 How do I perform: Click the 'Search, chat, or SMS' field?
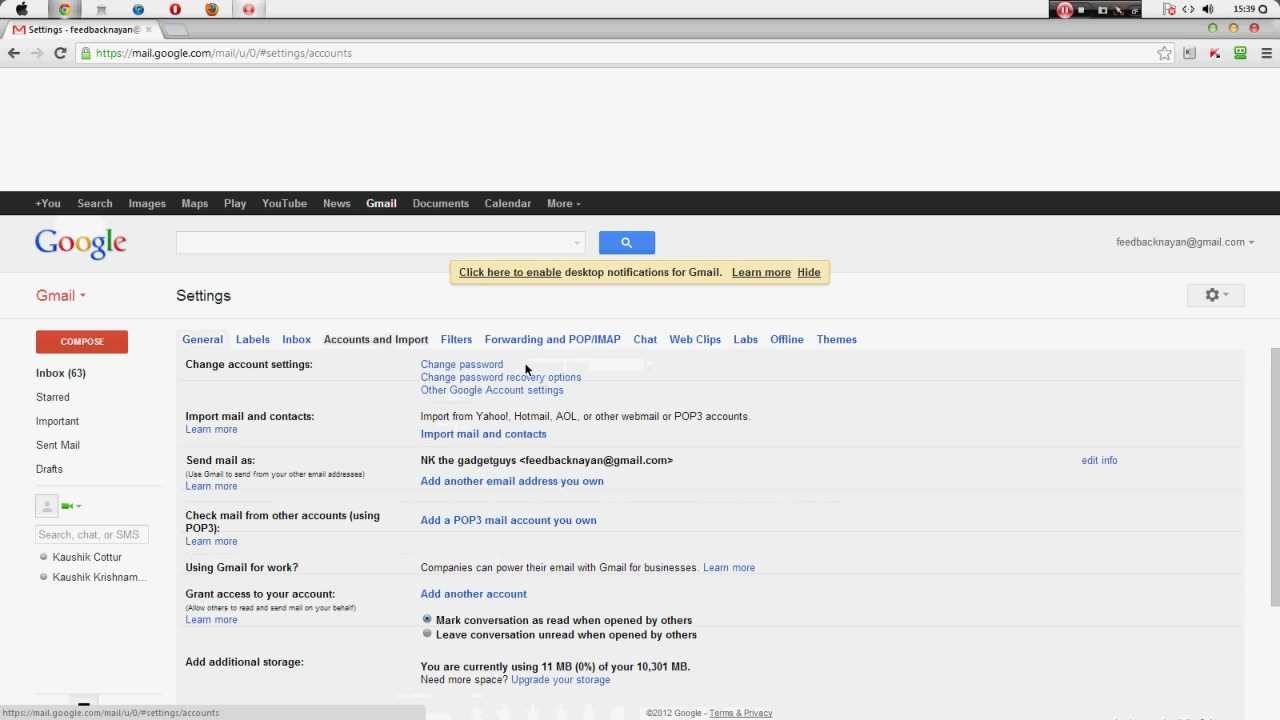[92, 534]
